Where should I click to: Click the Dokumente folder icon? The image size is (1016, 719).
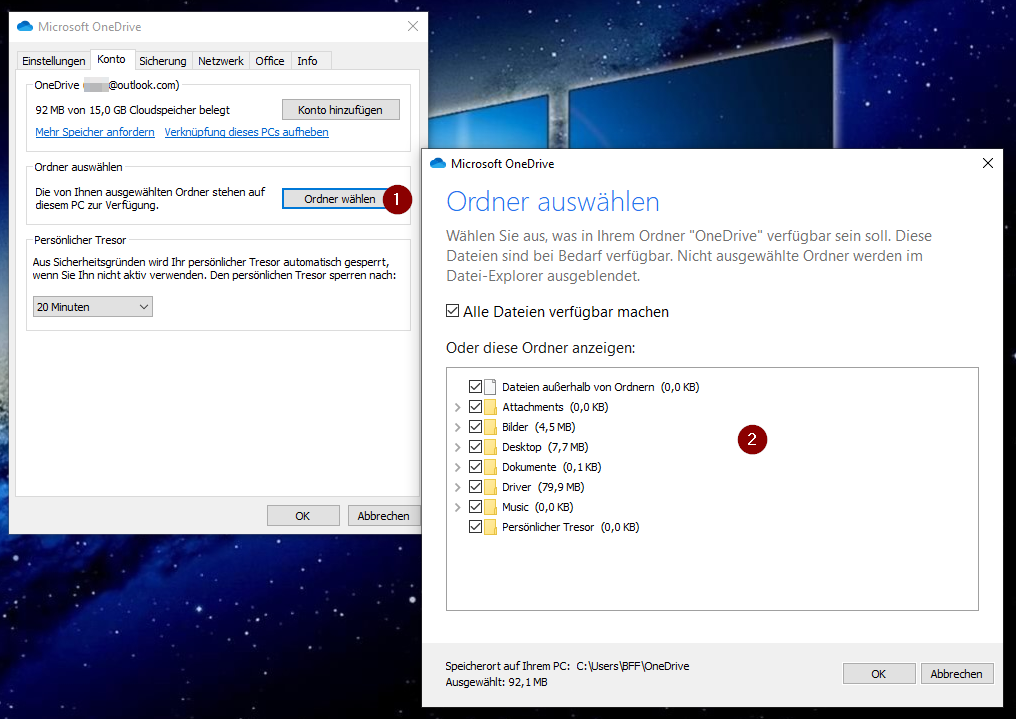[491, 467]
